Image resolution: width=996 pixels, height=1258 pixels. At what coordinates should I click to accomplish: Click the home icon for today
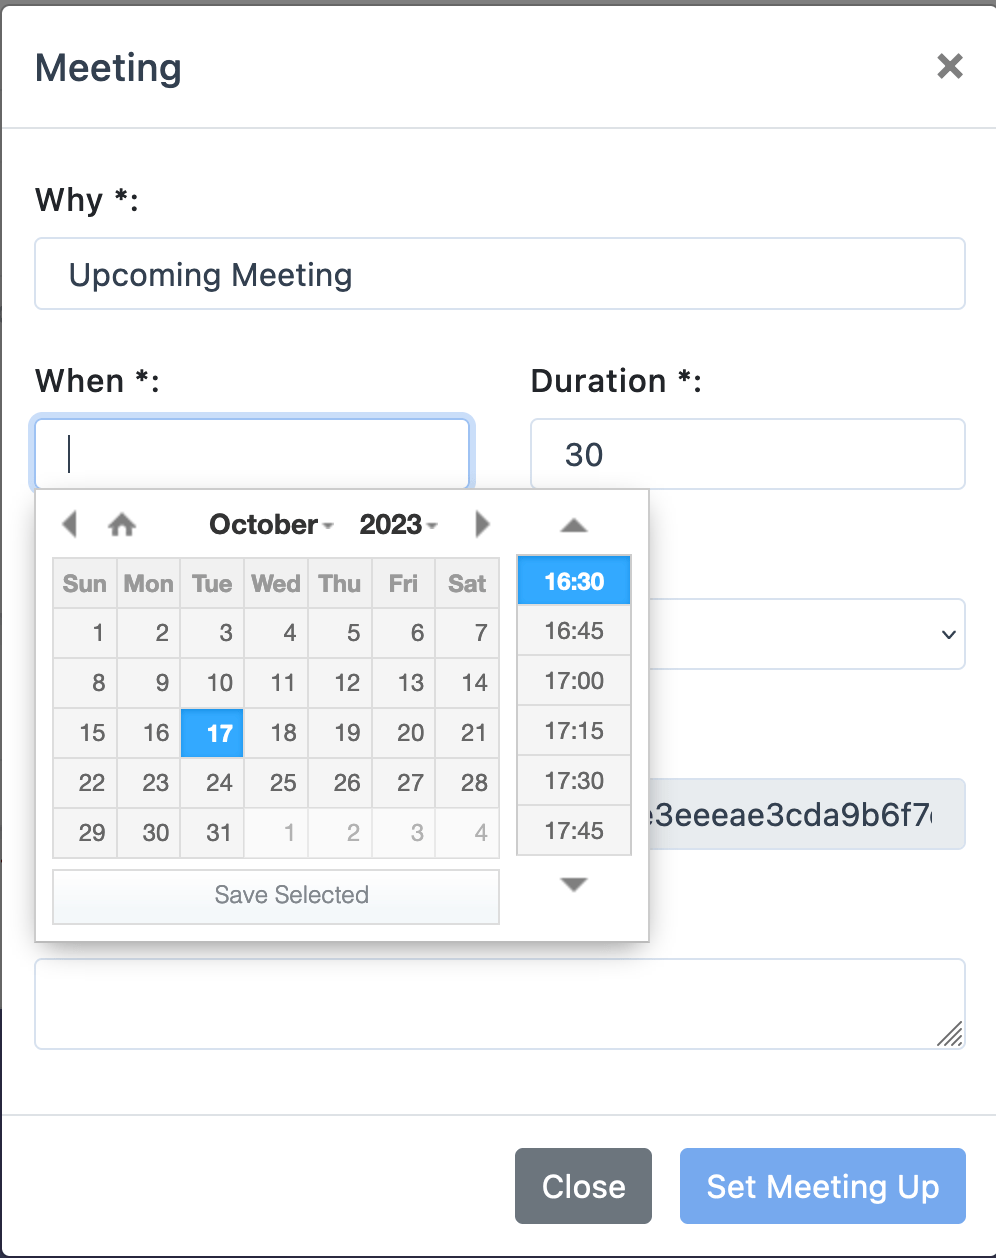coord(122,524)
